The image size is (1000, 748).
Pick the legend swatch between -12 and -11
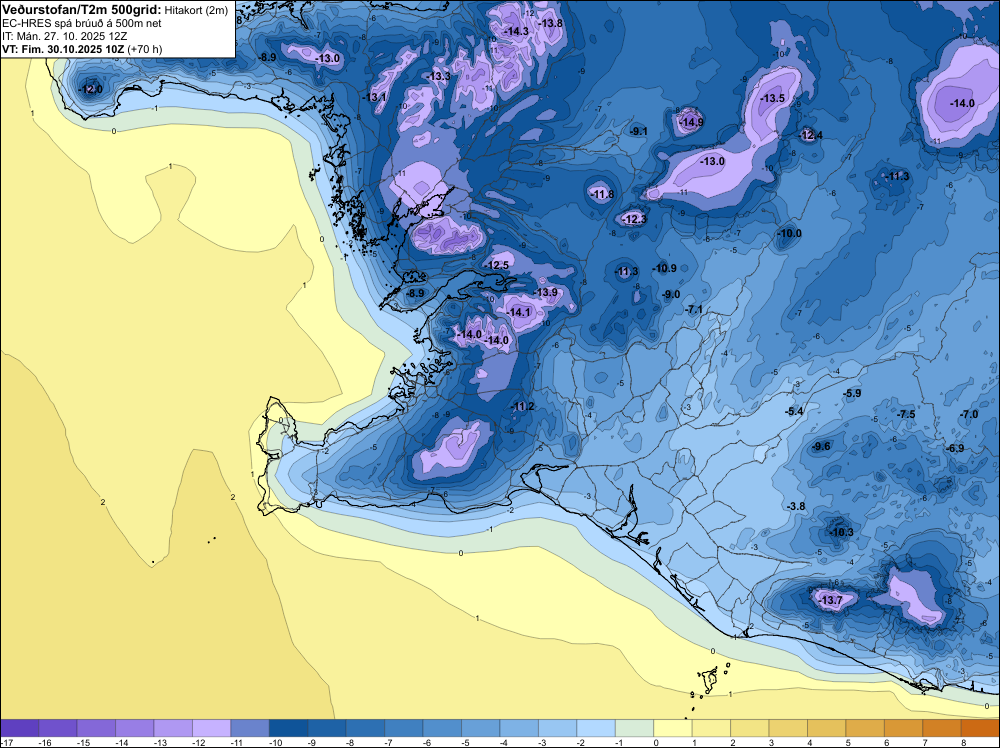[x=212, y=728]
